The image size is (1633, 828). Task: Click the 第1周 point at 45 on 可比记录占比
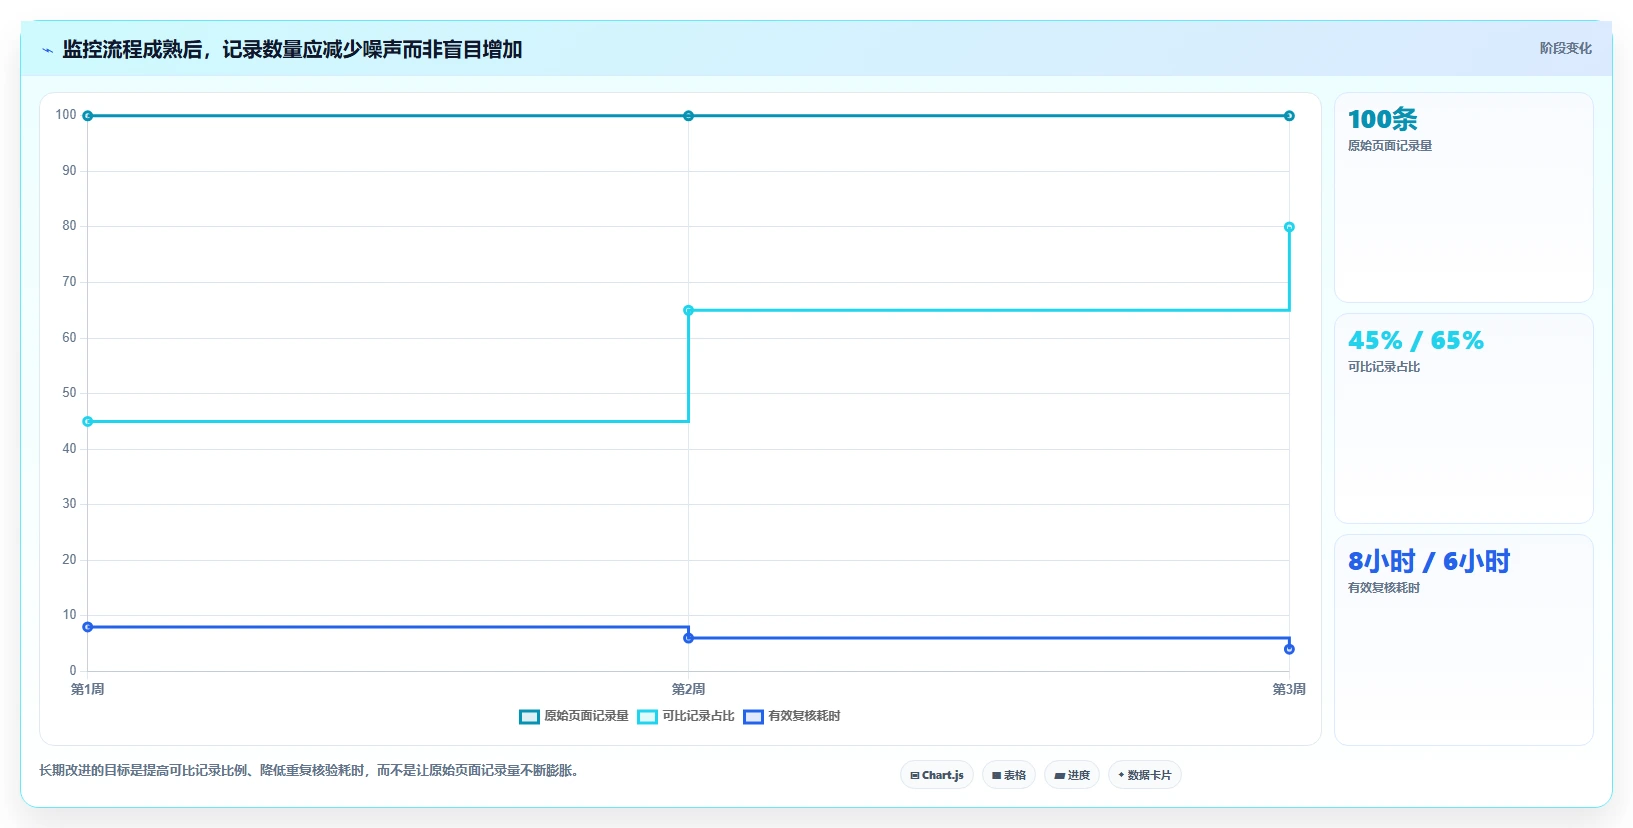[88, 422]
